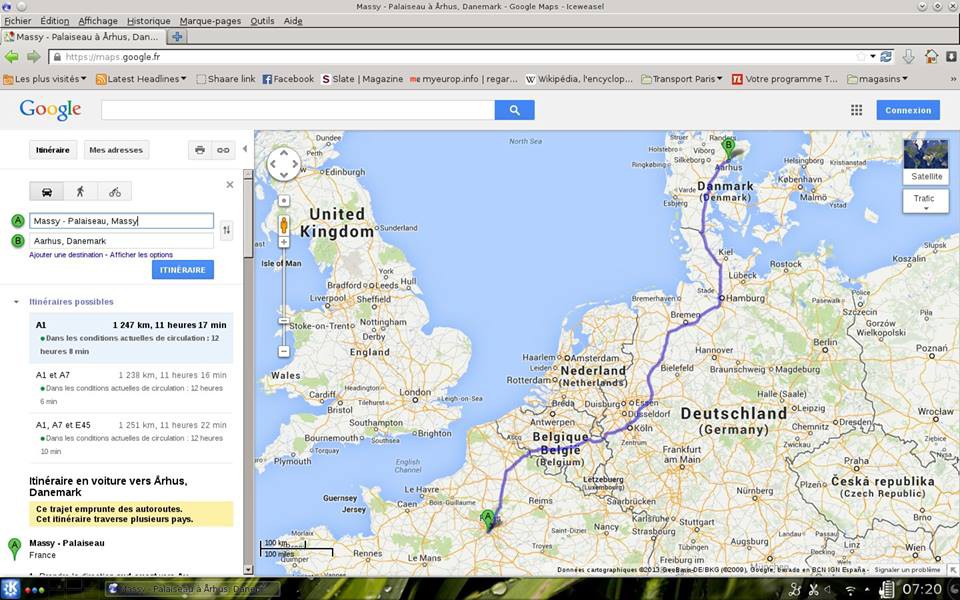Screen dimensions: 960x600
Task: Click the blue Google Maps search magnifier button
Action: tap(514, 110)
